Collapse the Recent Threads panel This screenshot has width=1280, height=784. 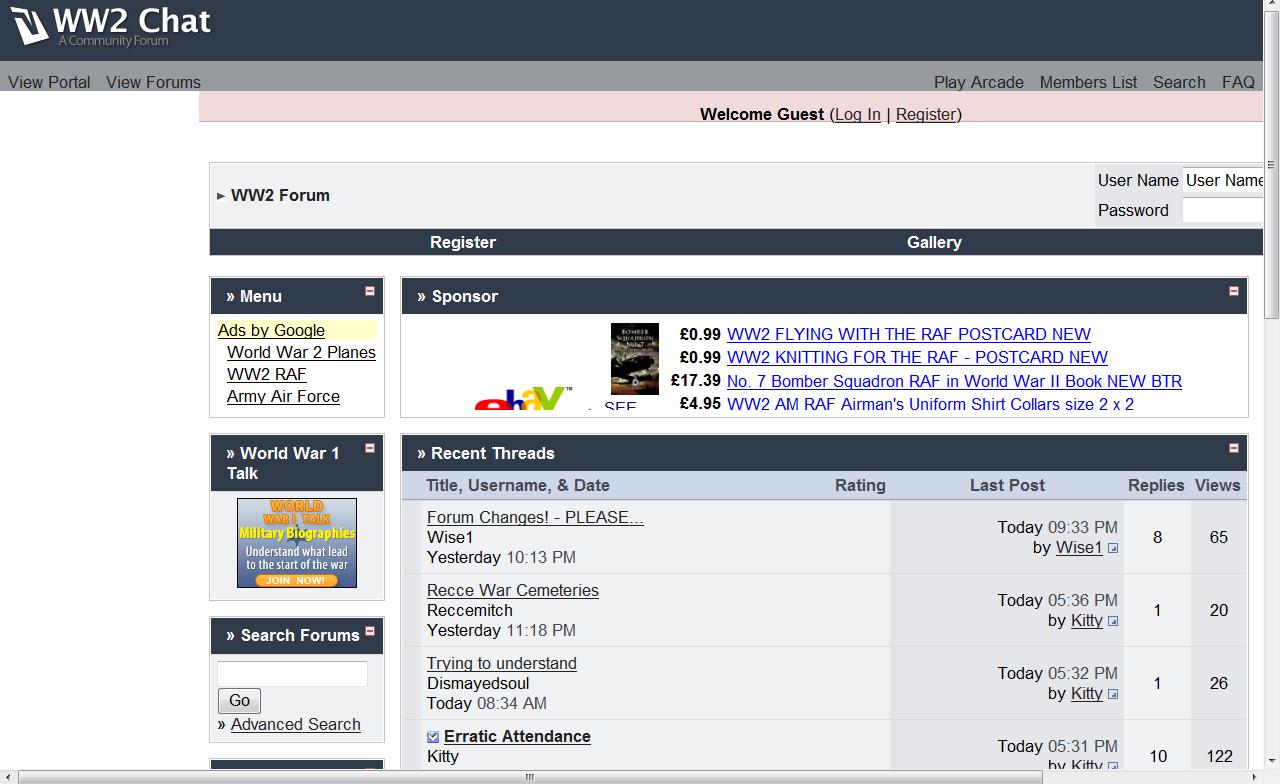click(x=1233, y=448)
